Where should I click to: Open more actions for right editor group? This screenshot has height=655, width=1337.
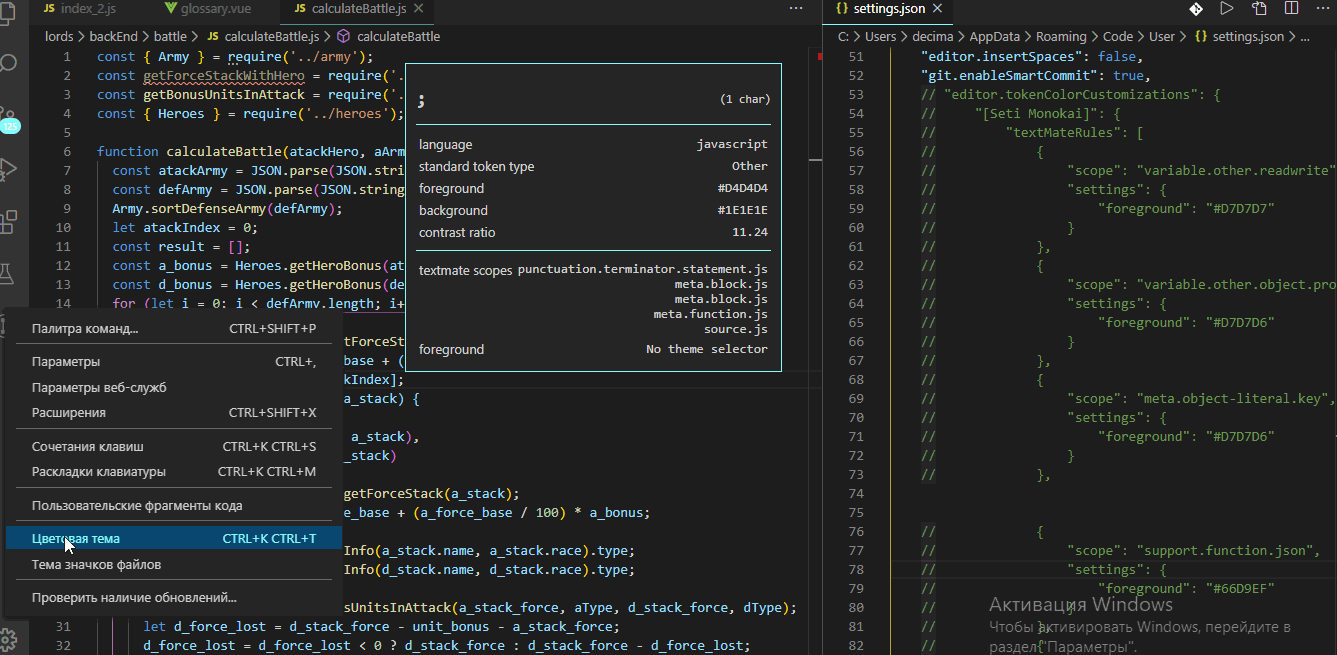click(1321, 8)
